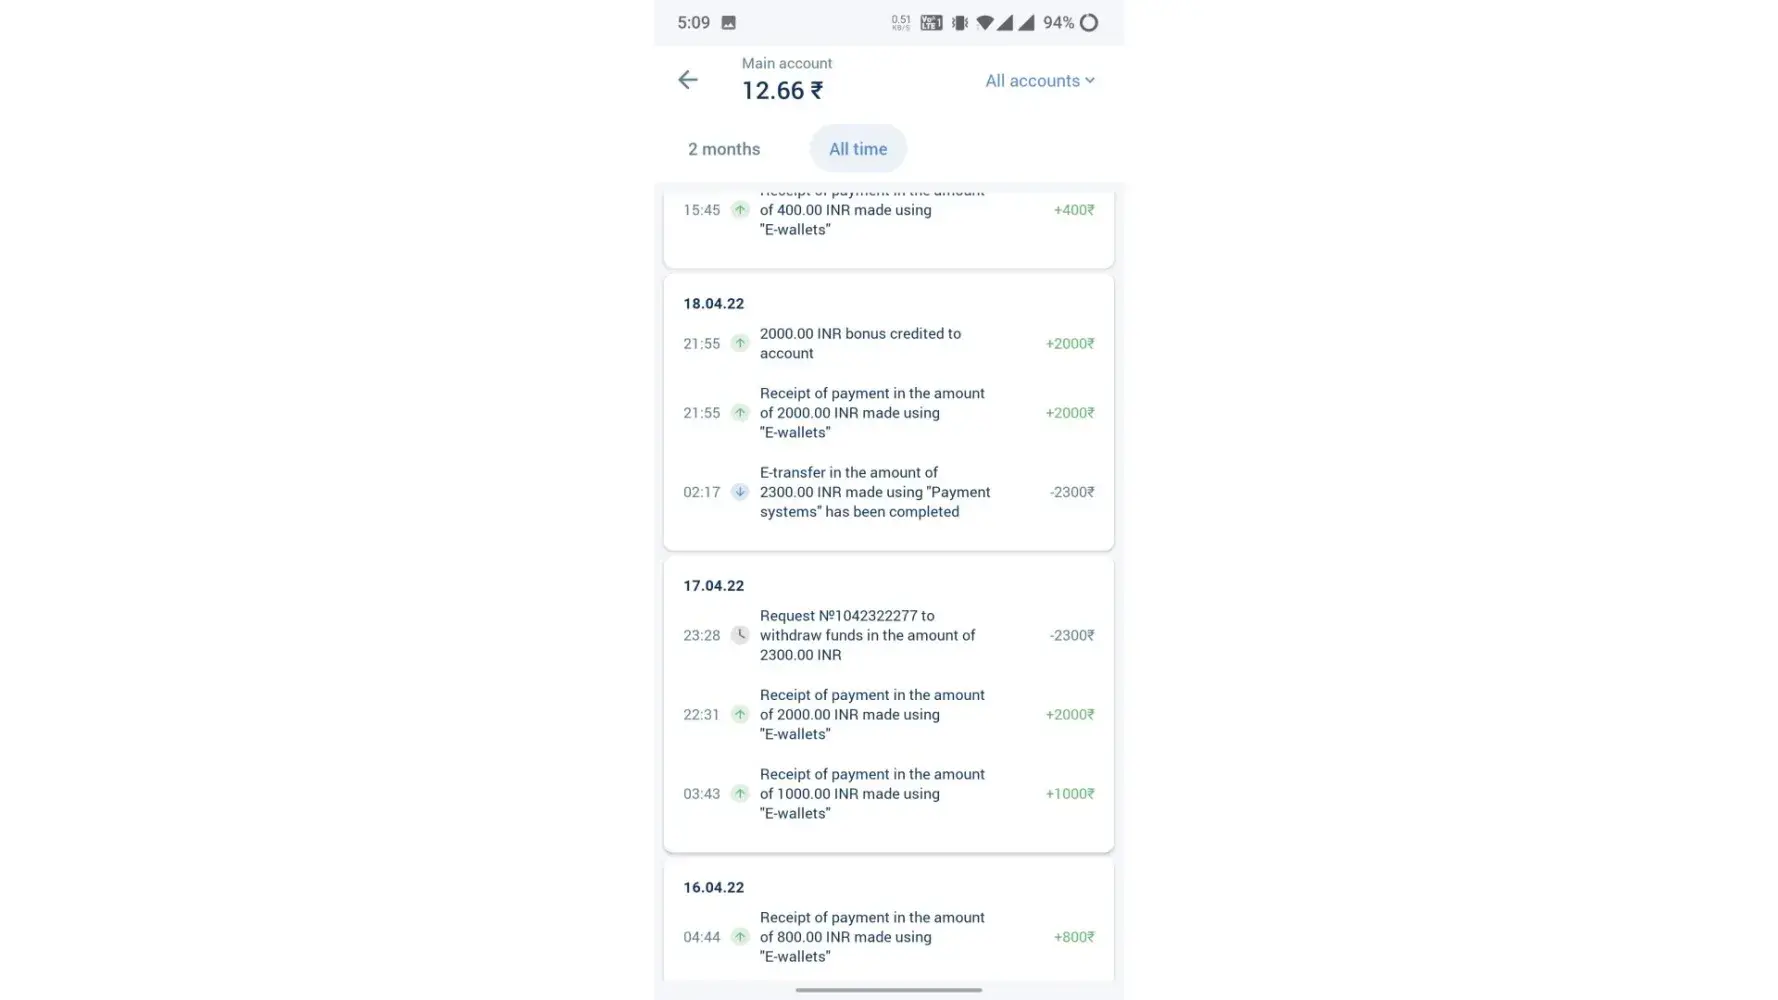The height and width of the screenshot is (1000, 1778).
Task: Open the E-transfer 2300.00 INR completed entry
Action: coord(874,492)
